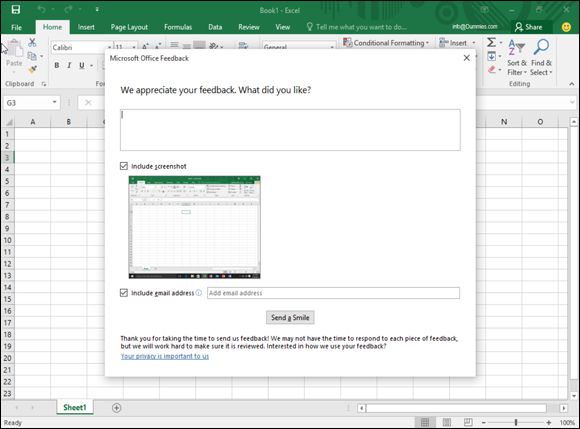
Task: Click the smiley feedback icon
Action: click(x=566, y=27)
